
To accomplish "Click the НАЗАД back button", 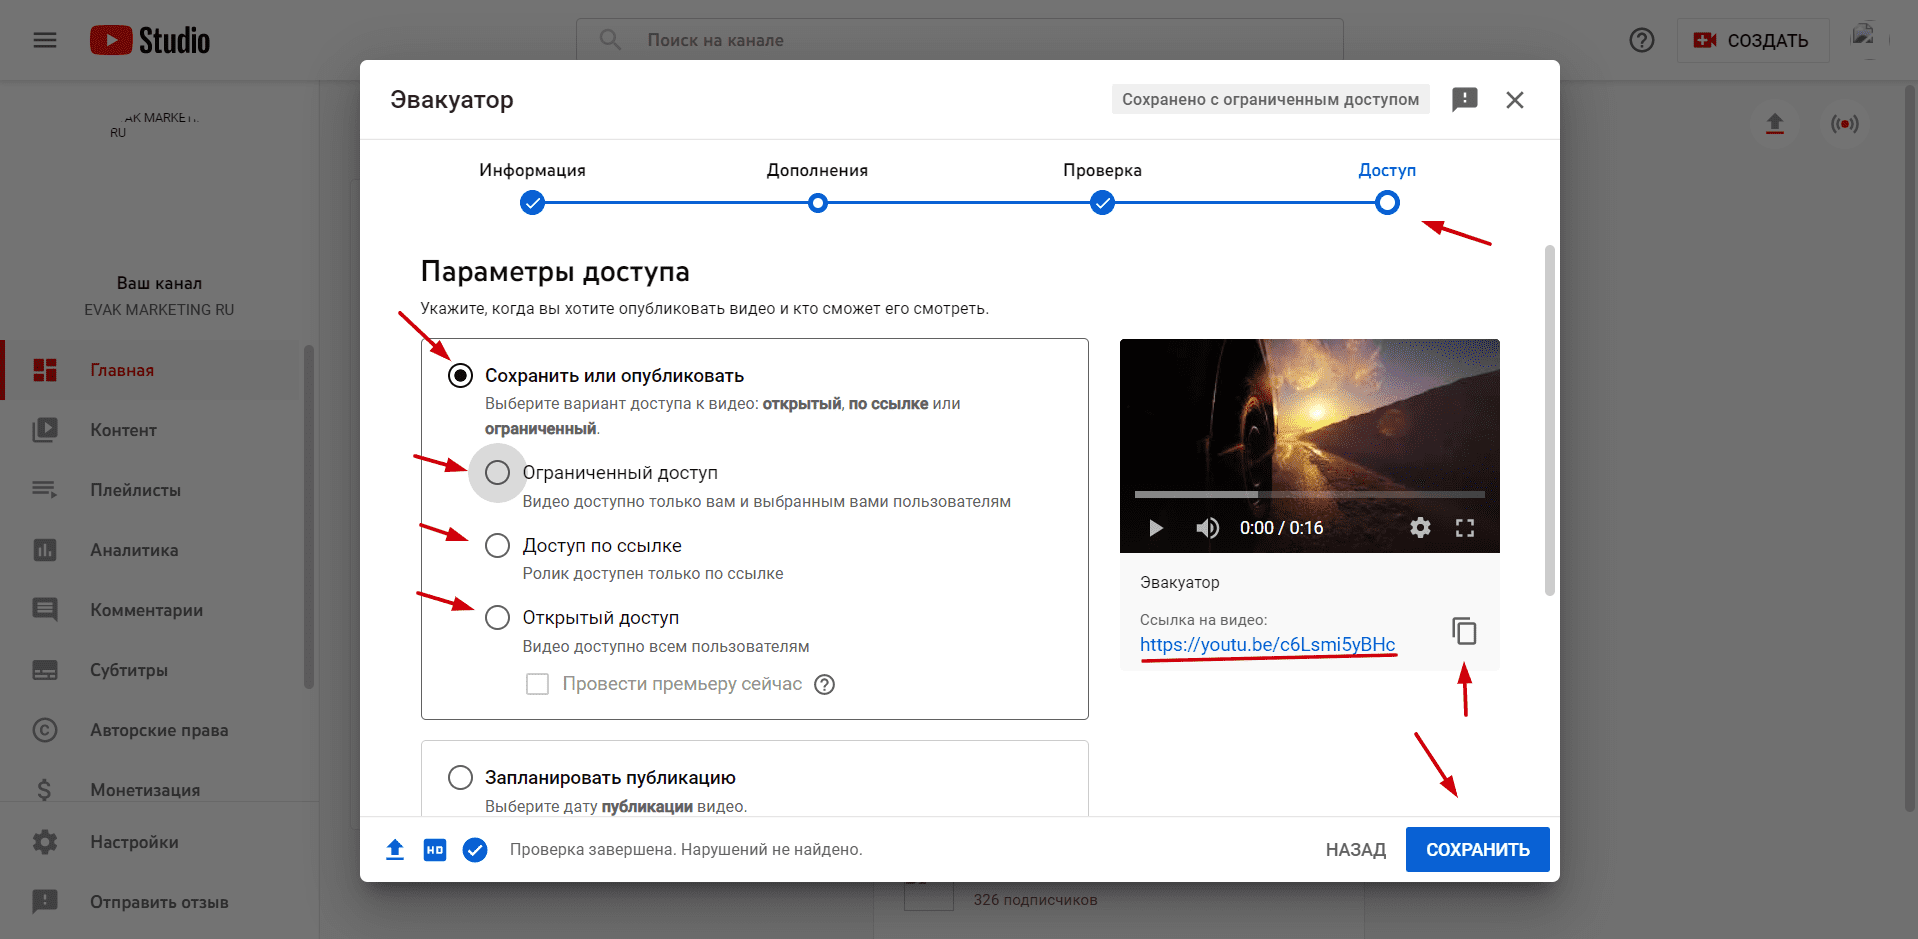I will point(1355,850).
